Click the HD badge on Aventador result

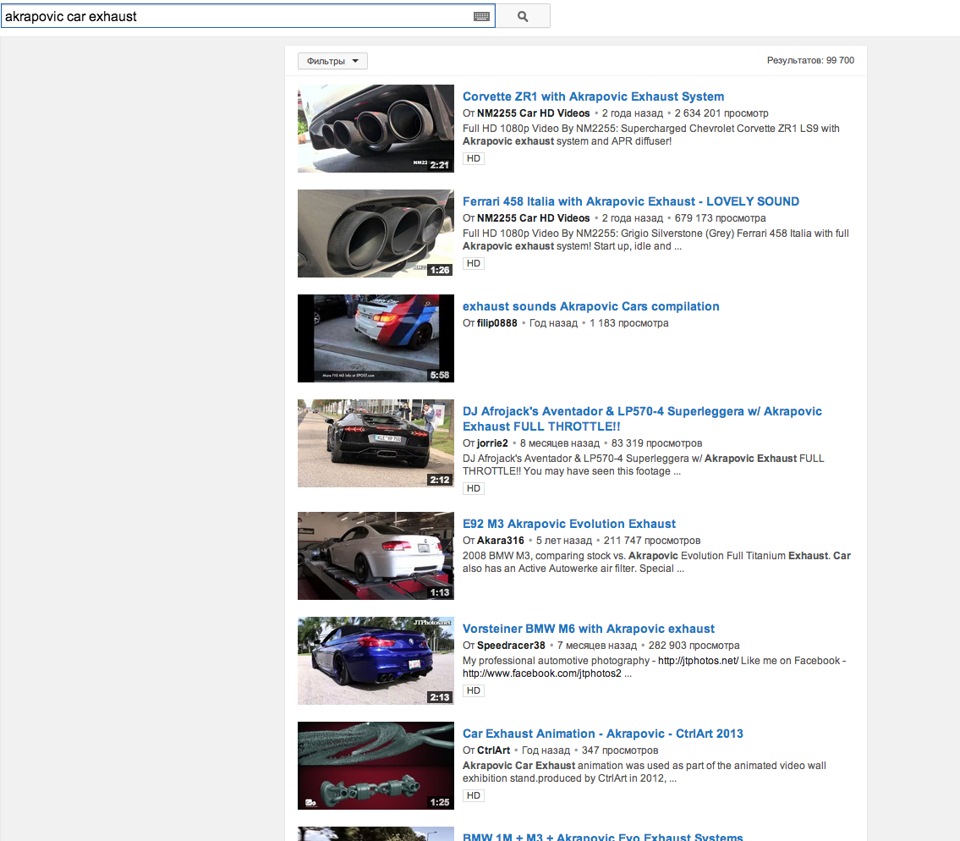click(x=473, y=488)
